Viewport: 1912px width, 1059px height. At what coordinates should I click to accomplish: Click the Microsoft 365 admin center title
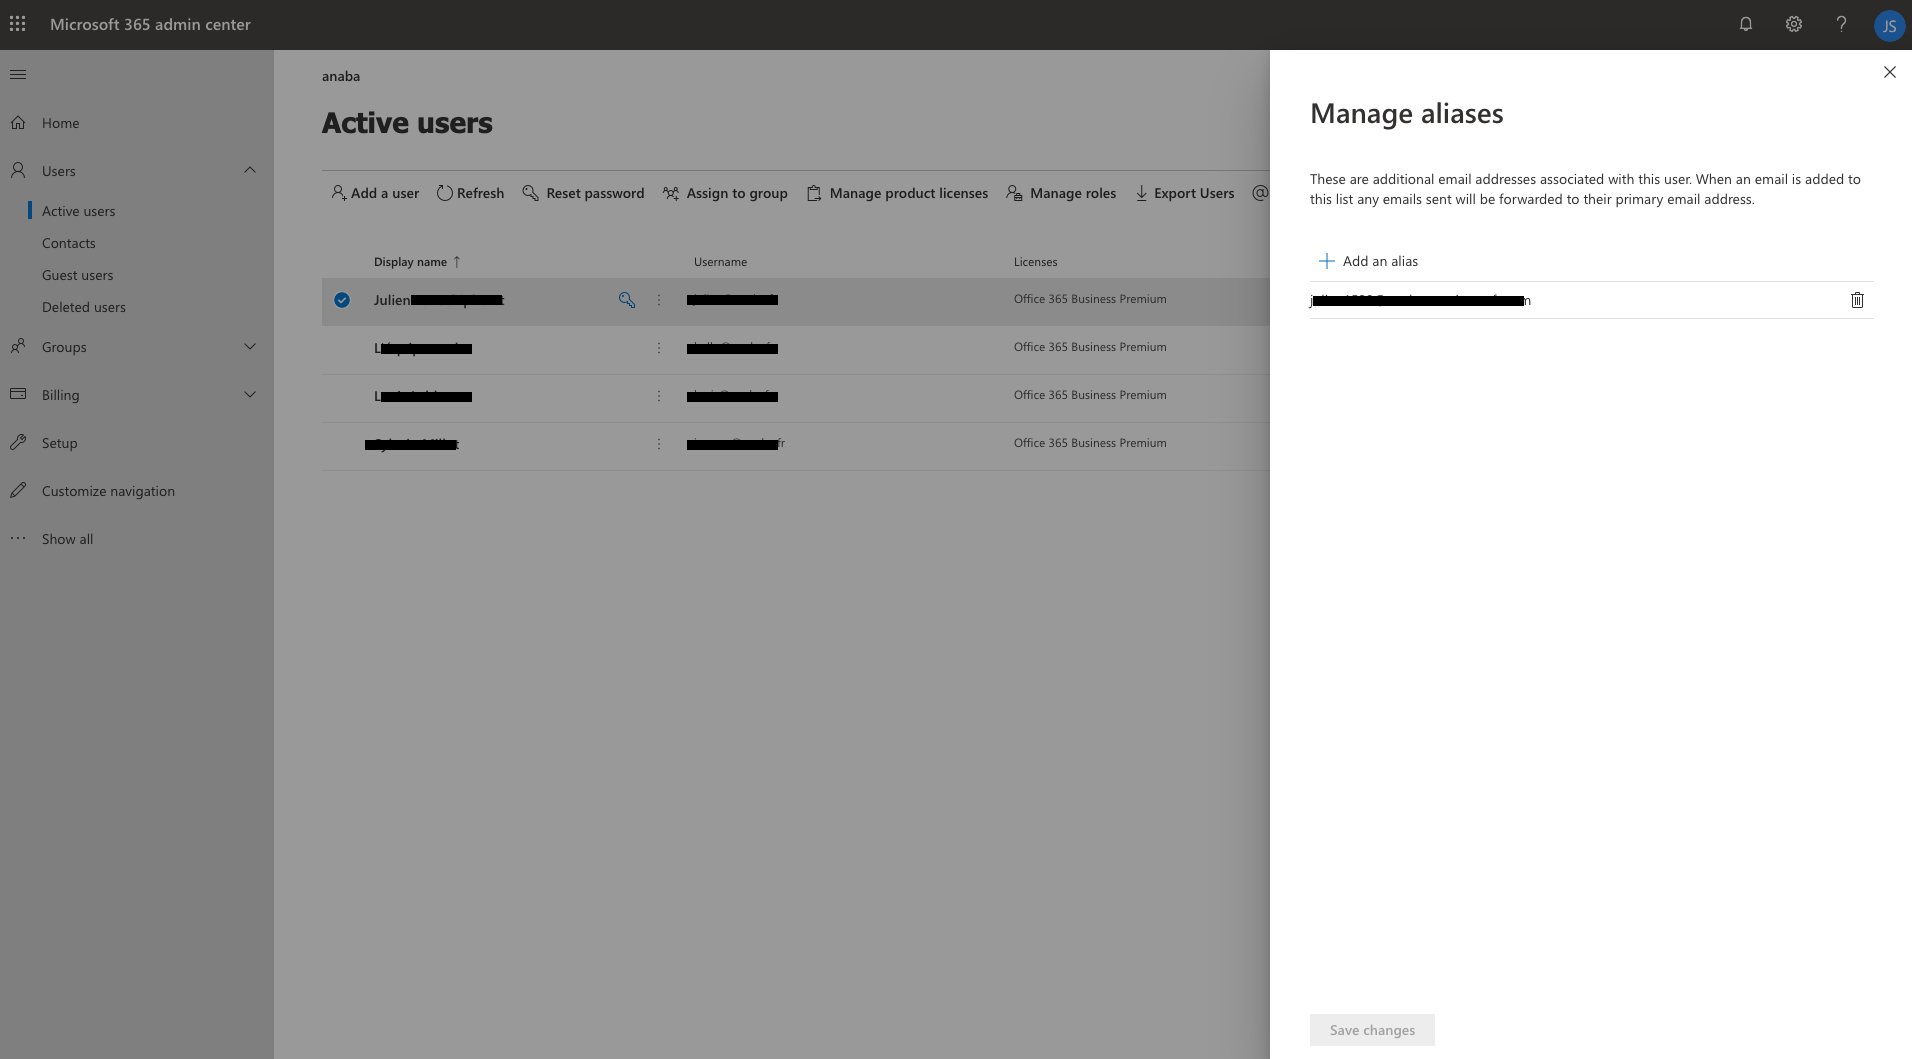(x=150, y=24)
